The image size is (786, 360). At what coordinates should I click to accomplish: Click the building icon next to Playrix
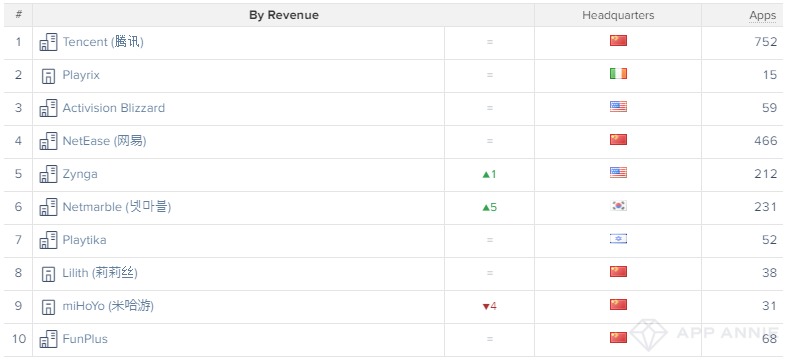pos(48,76)
